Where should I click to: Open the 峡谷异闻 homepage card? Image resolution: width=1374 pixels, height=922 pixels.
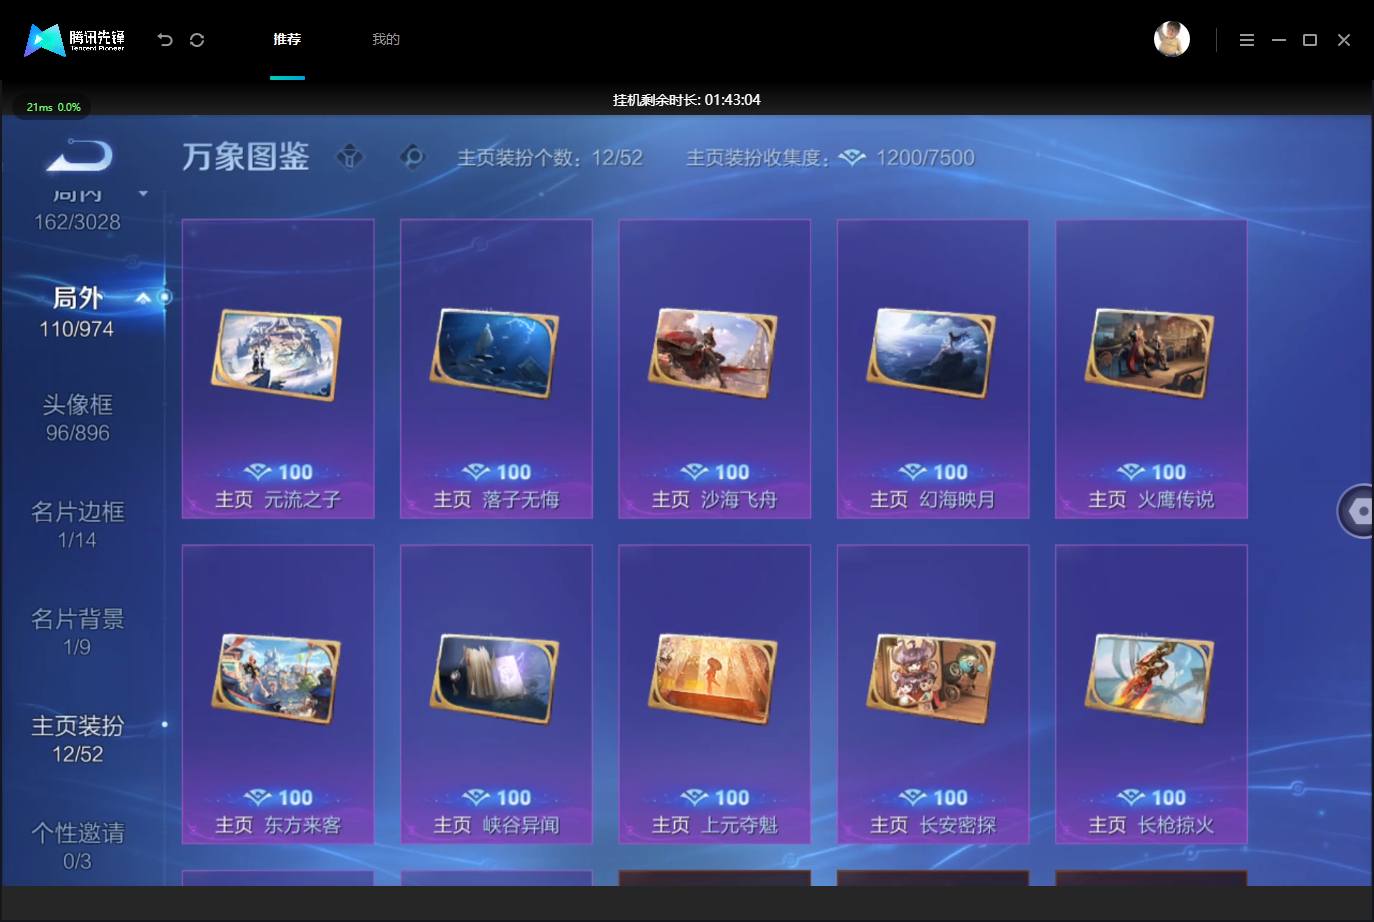click(x=496, y=694)
